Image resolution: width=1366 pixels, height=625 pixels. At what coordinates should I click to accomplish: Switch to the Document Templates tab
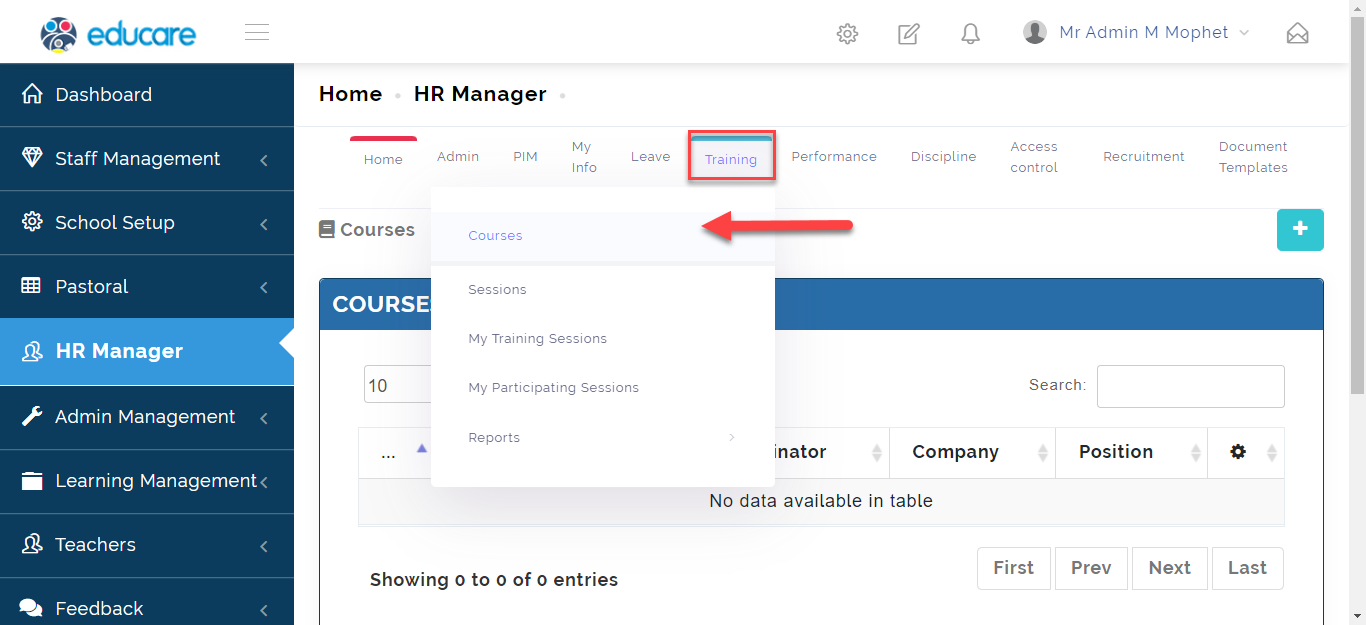click(x=1253, y=157)
